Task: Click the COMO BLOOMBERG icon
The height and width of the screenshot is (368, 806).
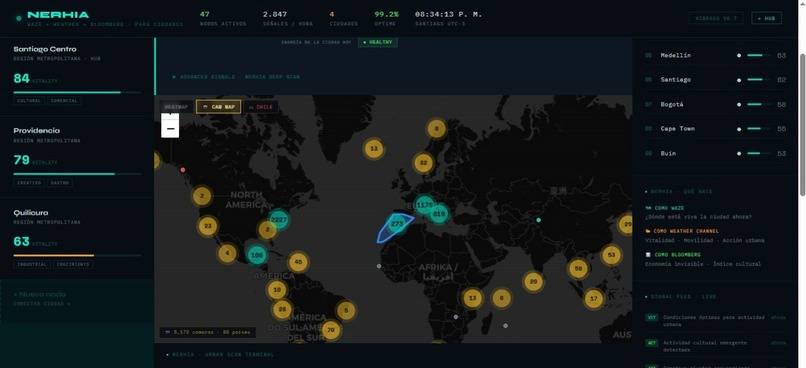Action: [x=648, y=255]
